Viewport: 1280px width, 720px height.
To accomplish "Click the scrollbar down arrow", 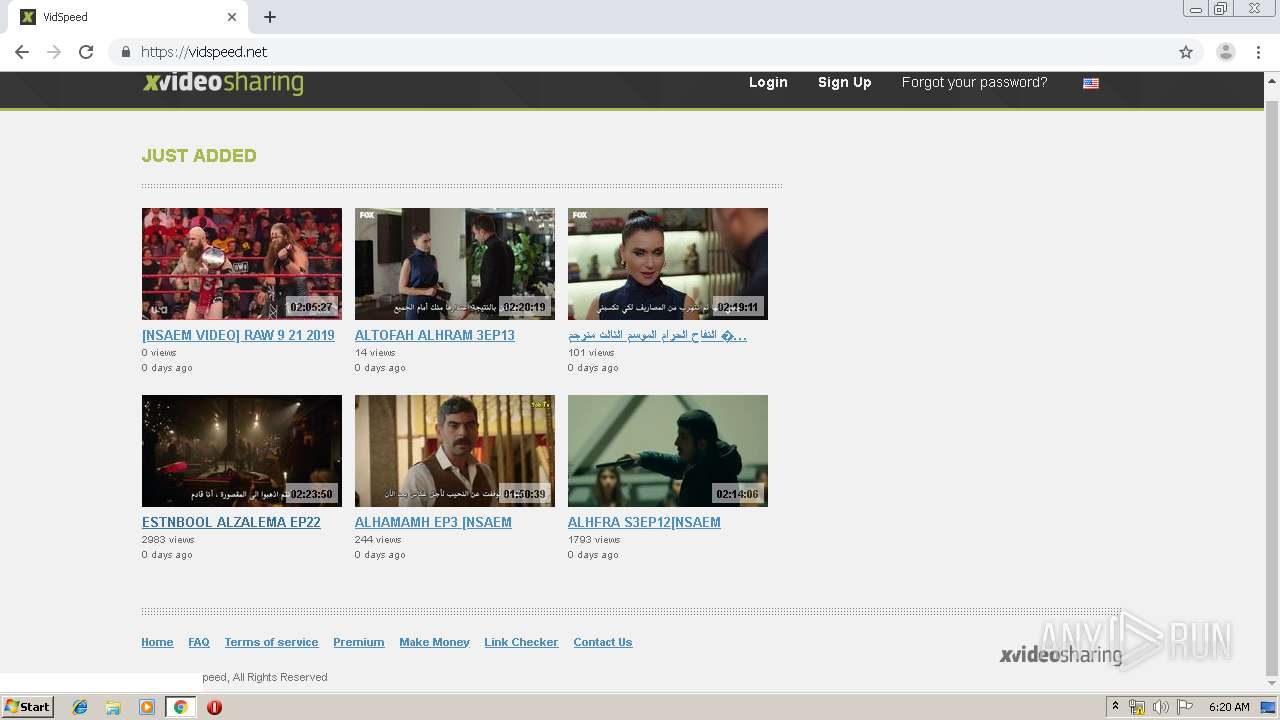I will (1272, 683).
